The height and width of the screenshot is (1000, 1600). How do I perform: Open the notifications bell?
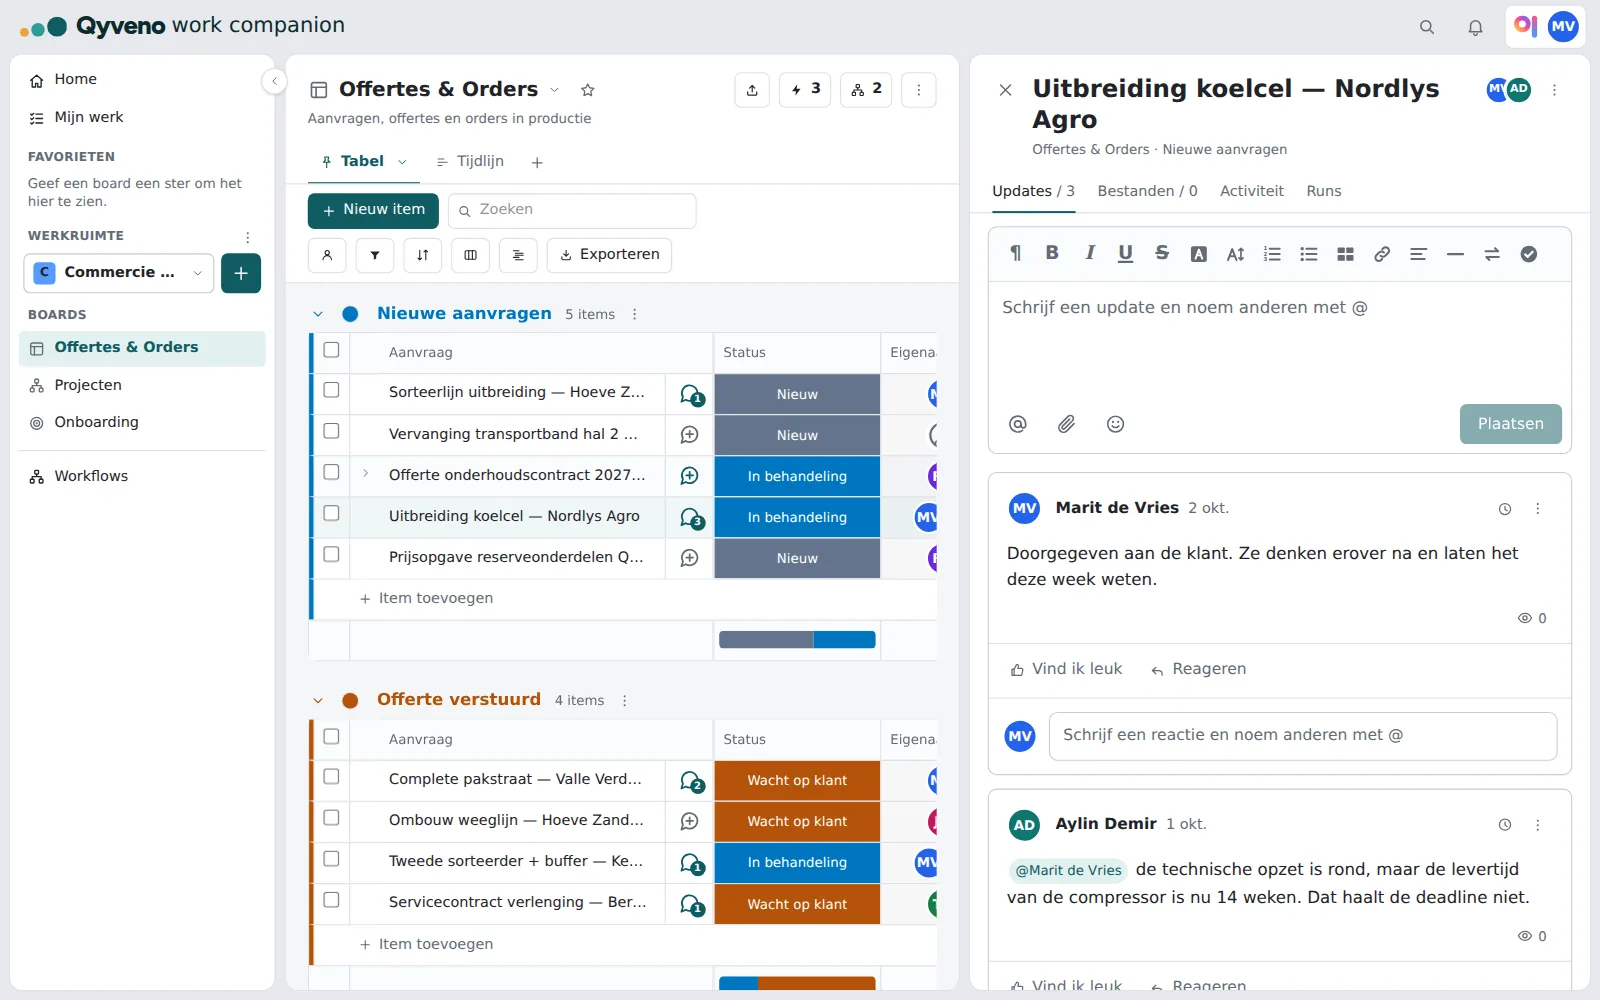pyautogui.click(x=1475, y=27)
